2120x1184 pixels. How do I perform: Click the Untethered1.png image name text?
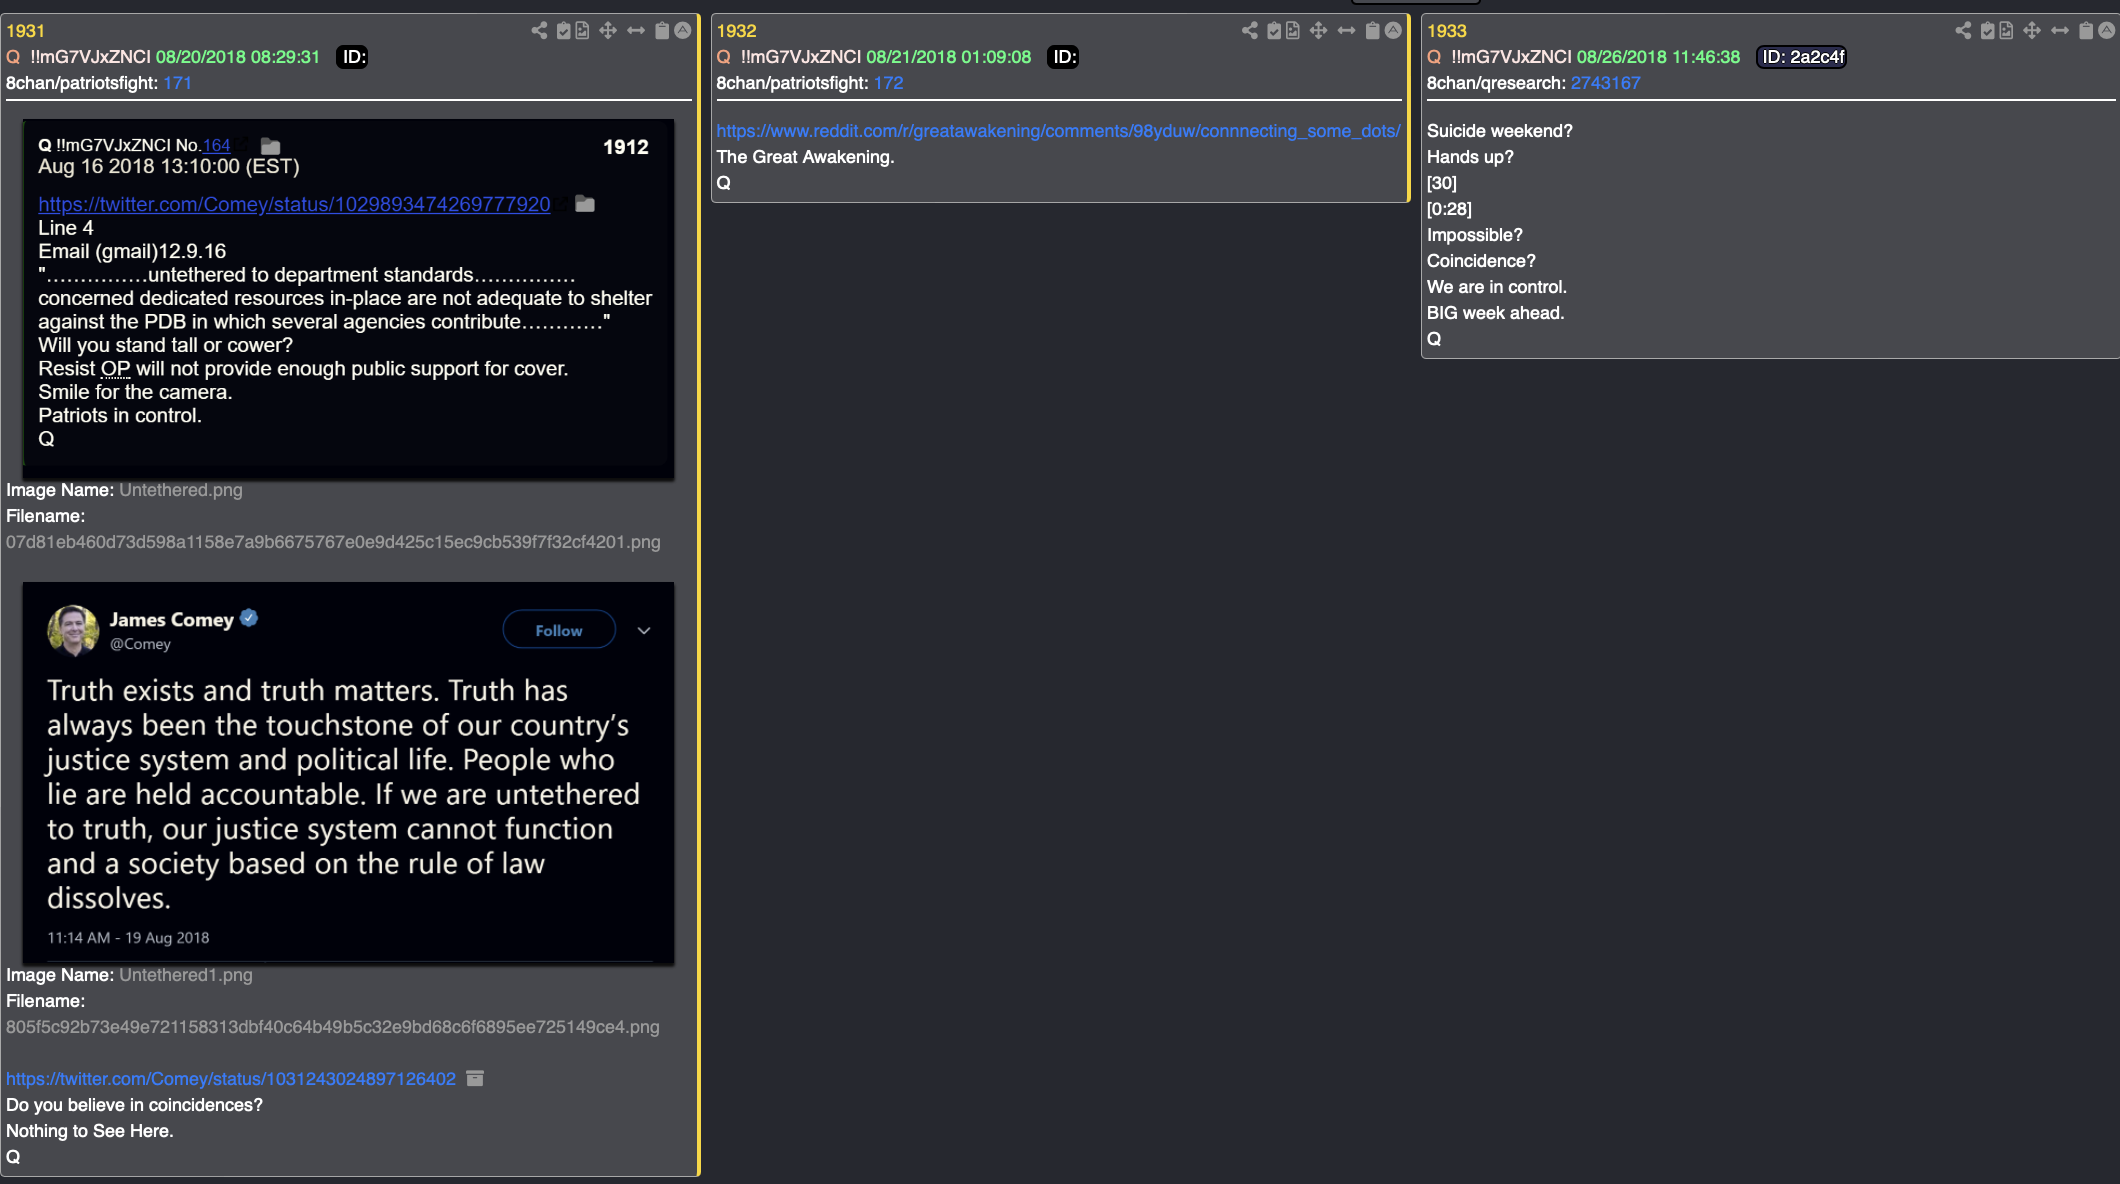[x=186, y=975]
